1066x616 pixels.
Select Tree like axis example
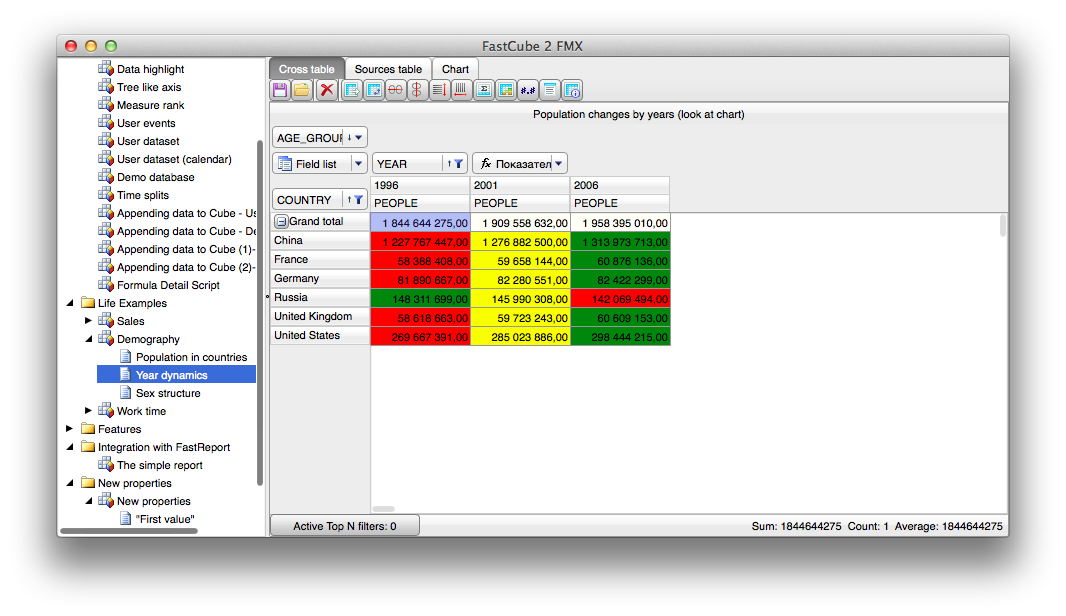click(149, 87)
